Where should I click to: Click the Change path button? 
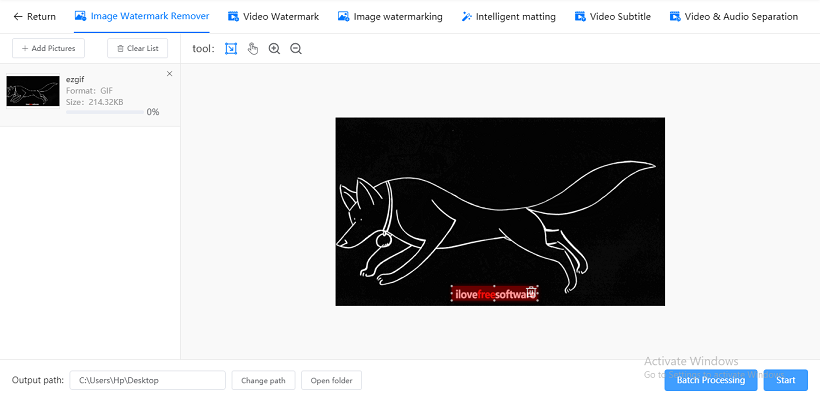[x=264, y=380]
